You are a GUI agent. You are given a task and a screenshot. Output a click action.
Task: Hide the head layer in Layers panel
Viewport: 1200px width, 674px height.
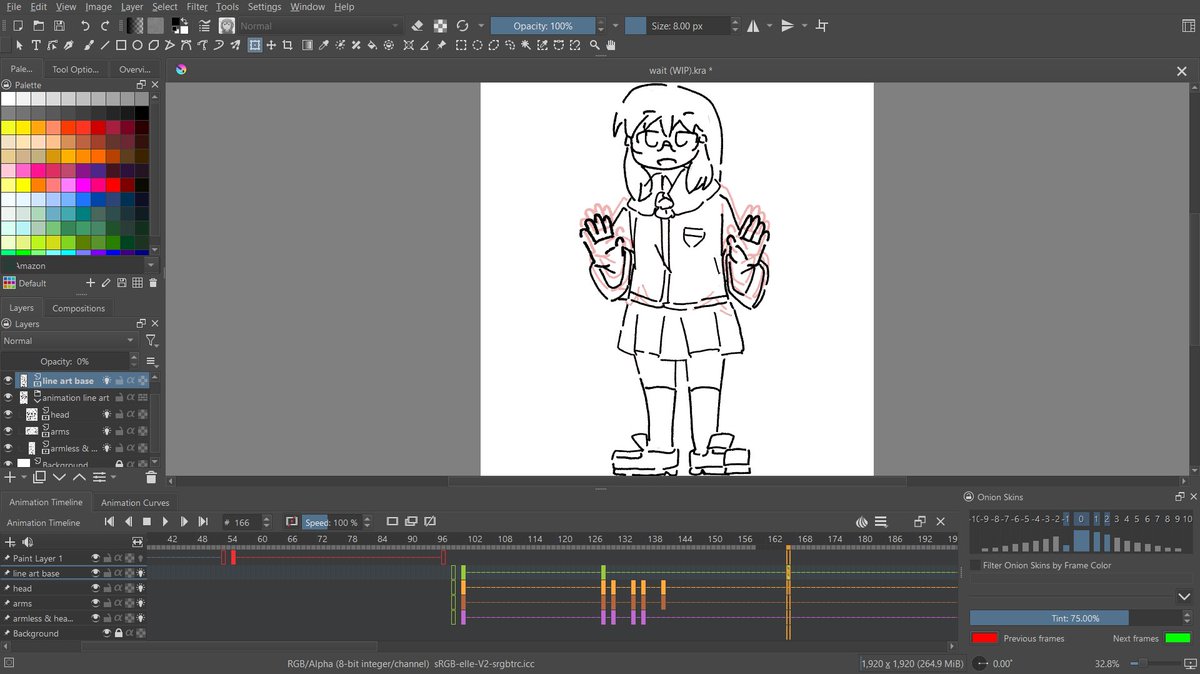pos(8,414)
